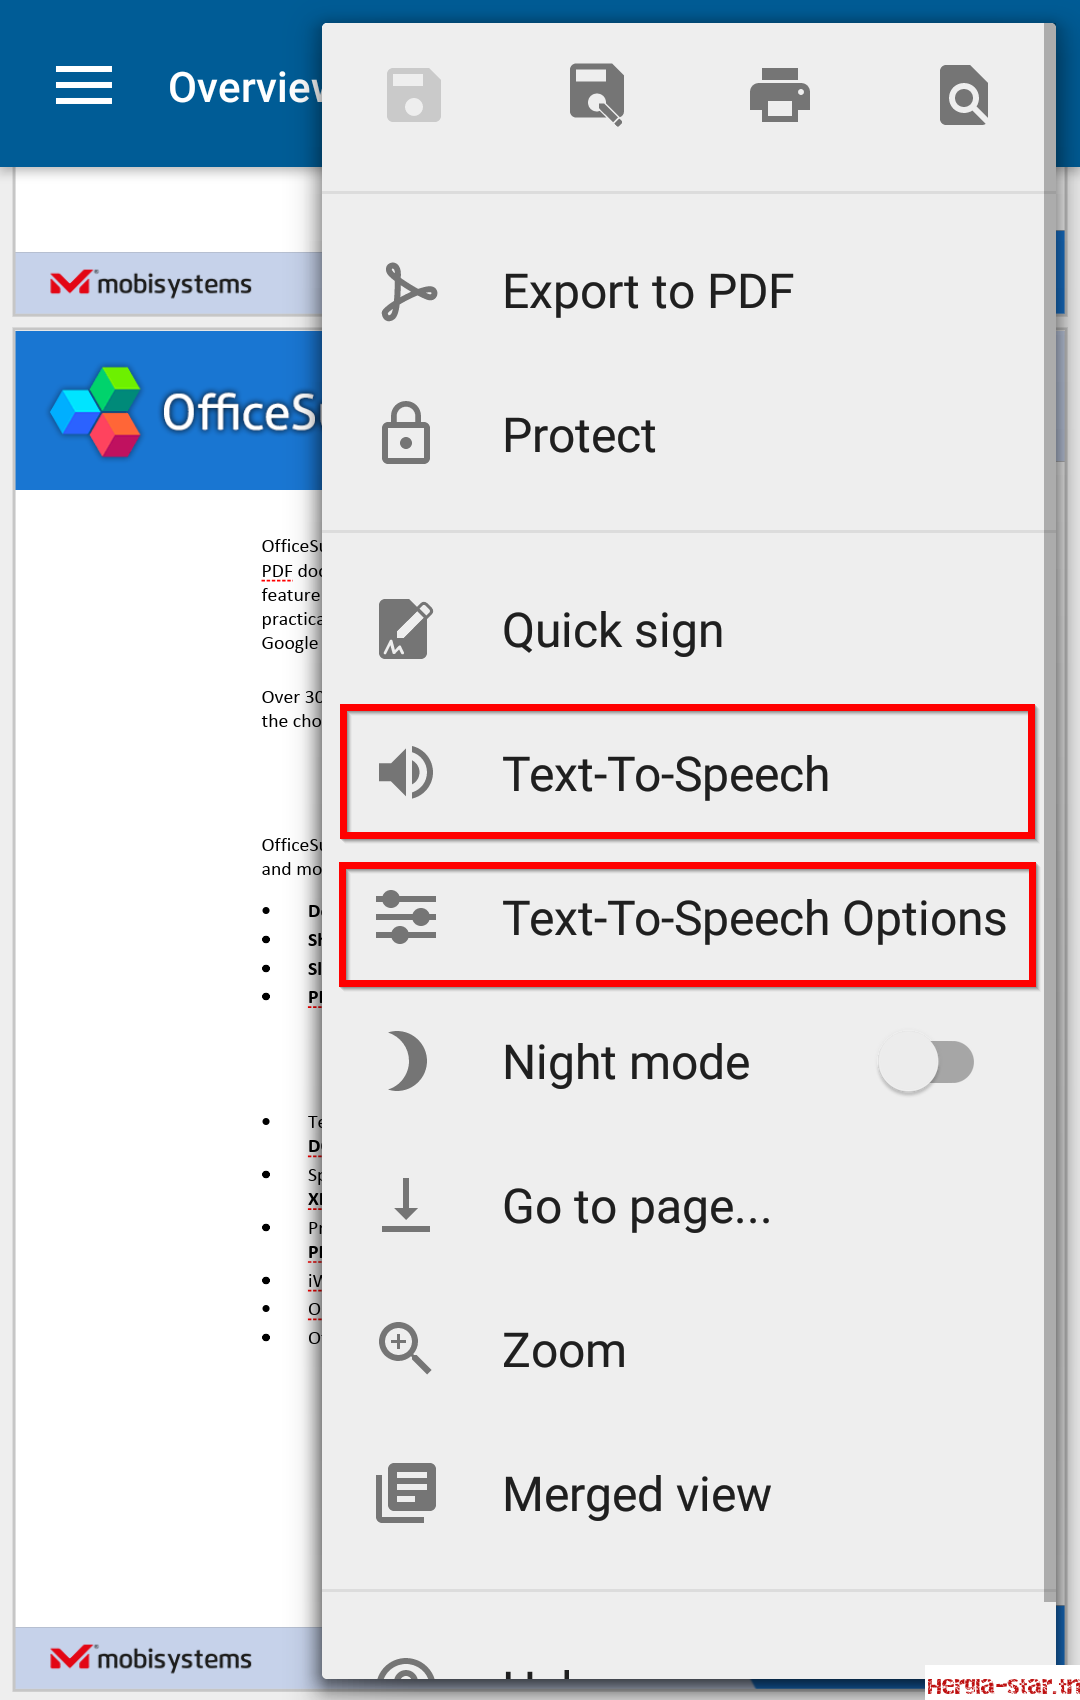The width and height of the screenshot is (1080, 1700).
Task: Open Text-To-Speech Options
Action: [688, 919]
